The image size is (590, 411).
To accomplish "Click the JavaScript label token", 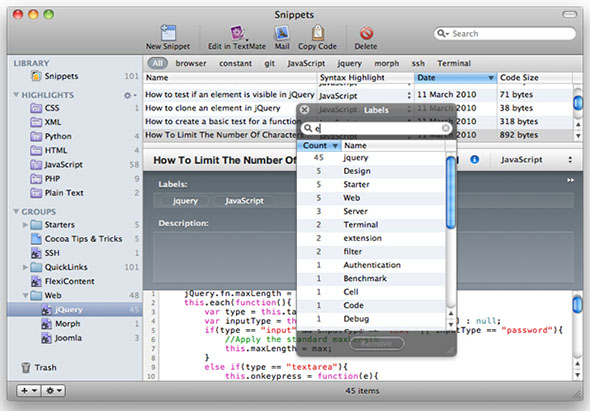I will (244, 201).
